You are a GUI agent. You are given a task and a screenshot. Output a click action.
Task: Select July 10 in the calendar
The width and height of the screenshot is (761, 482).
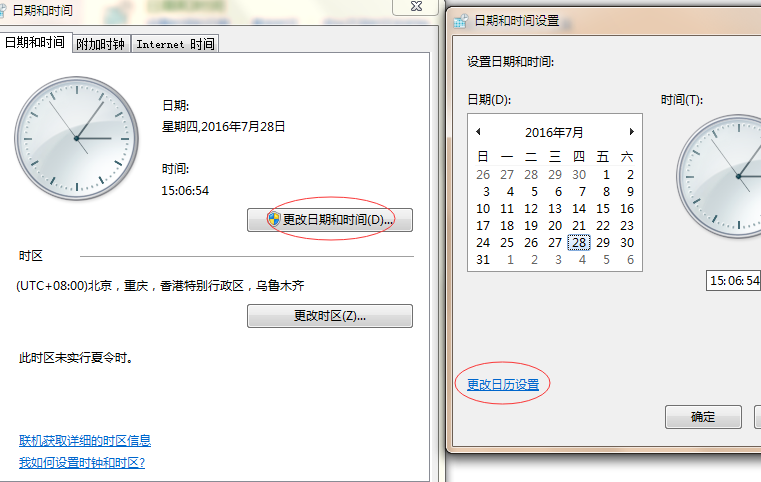(x=483, y=209)
